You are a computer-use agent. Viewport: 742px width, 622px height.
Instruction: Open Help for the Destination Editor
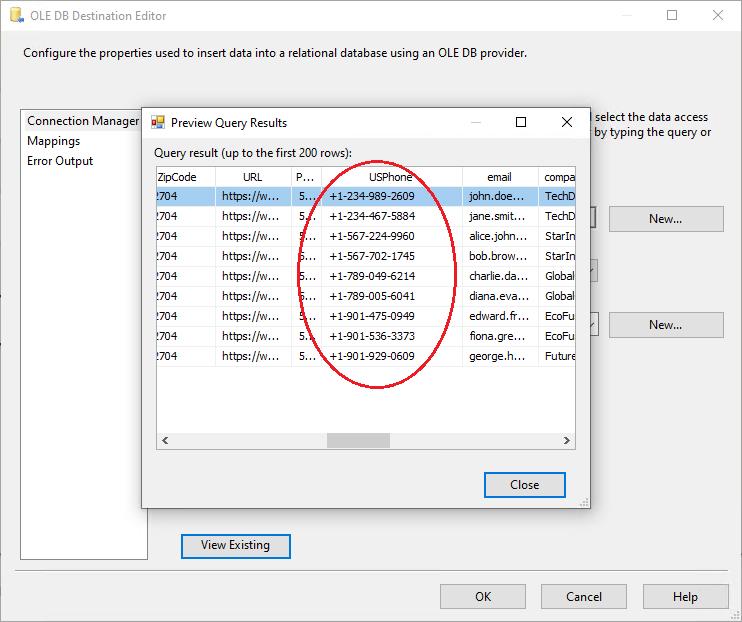(x=685, y=597)
